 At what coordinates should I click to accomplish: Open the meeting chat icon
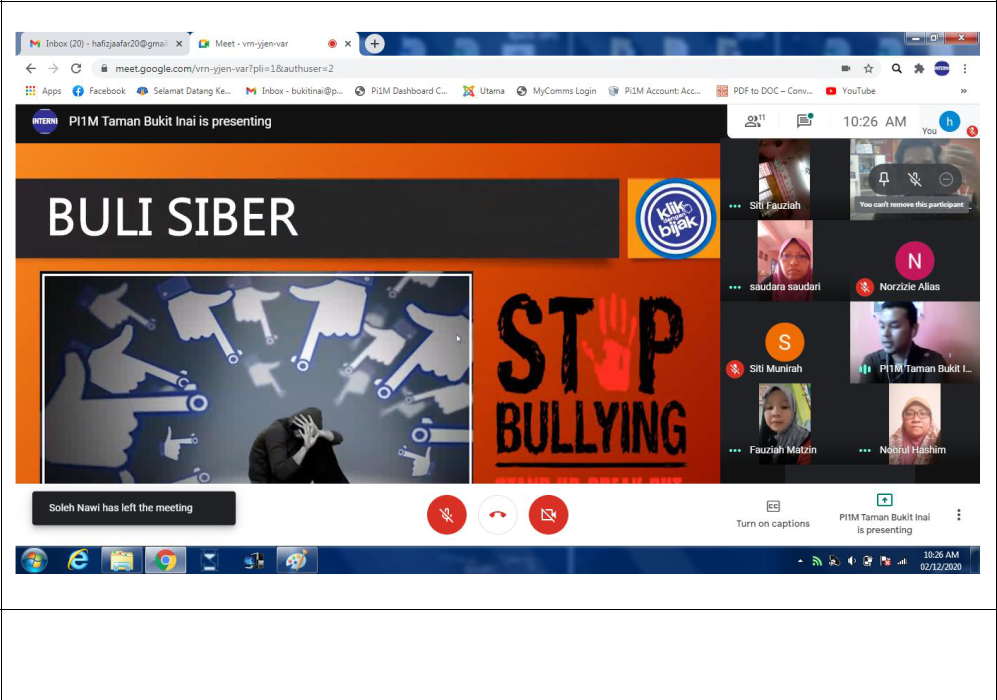(804, 121)
